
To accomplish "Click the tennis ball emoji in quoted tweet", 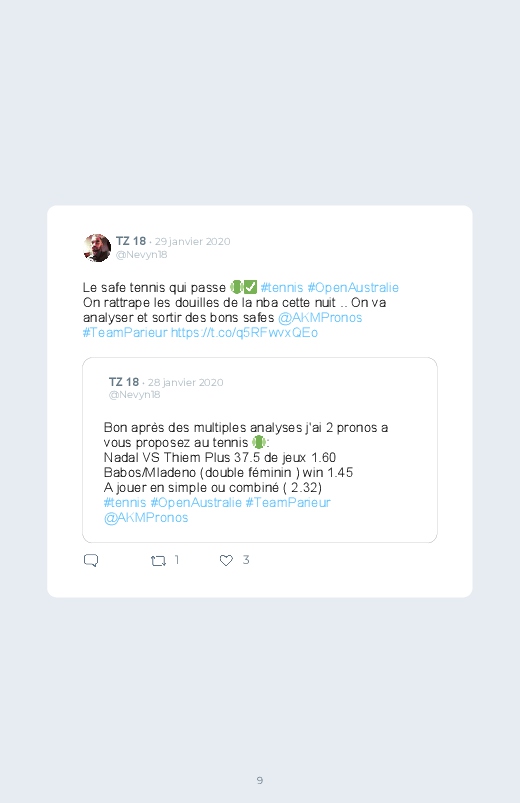I will coord(259,442).
